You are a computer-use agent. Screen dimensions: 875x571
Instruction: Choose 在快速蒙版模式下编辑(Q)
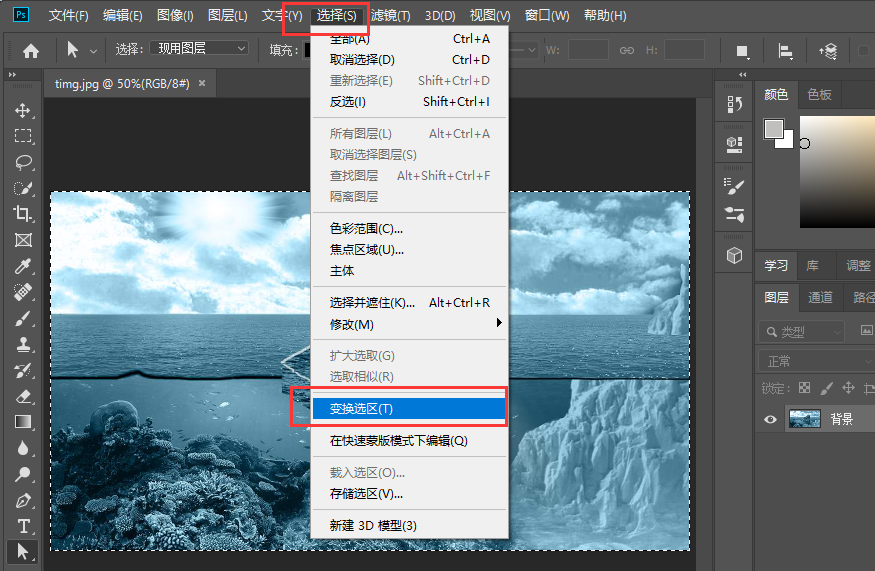click(410, 440)
